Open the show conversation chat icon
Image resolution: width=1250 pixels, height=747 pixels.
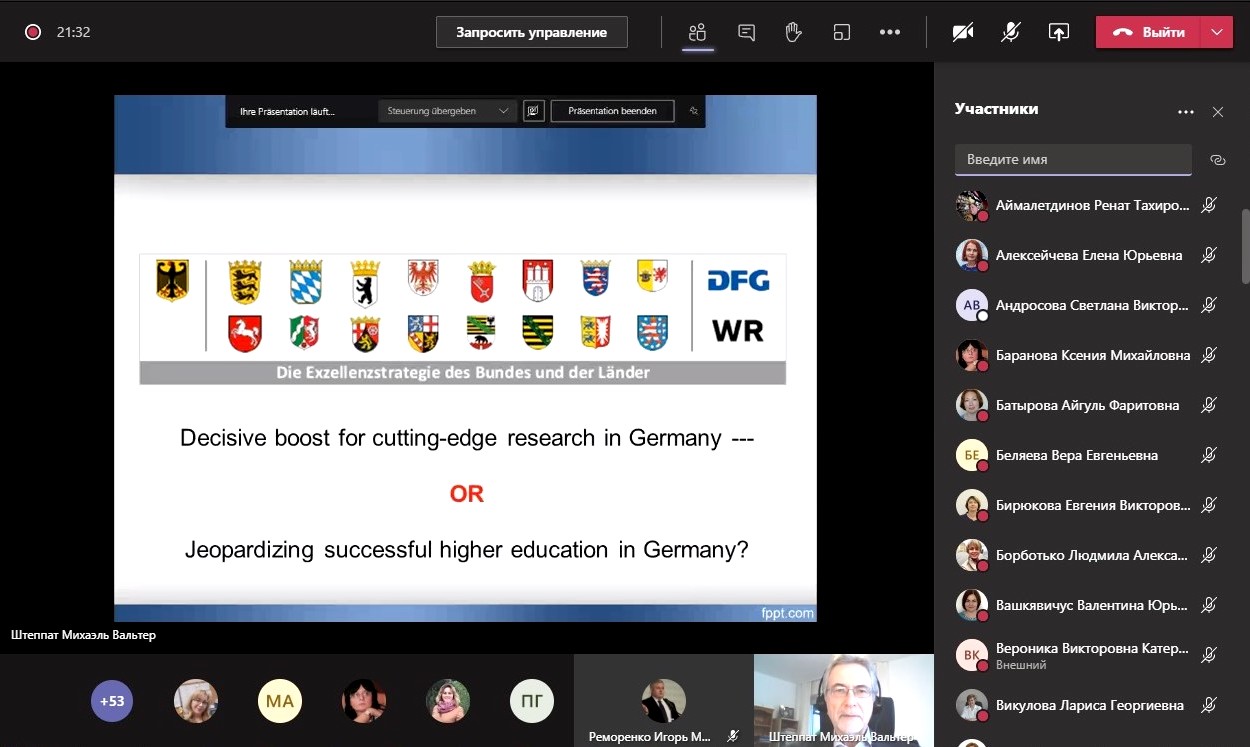[x=746, y=32]
